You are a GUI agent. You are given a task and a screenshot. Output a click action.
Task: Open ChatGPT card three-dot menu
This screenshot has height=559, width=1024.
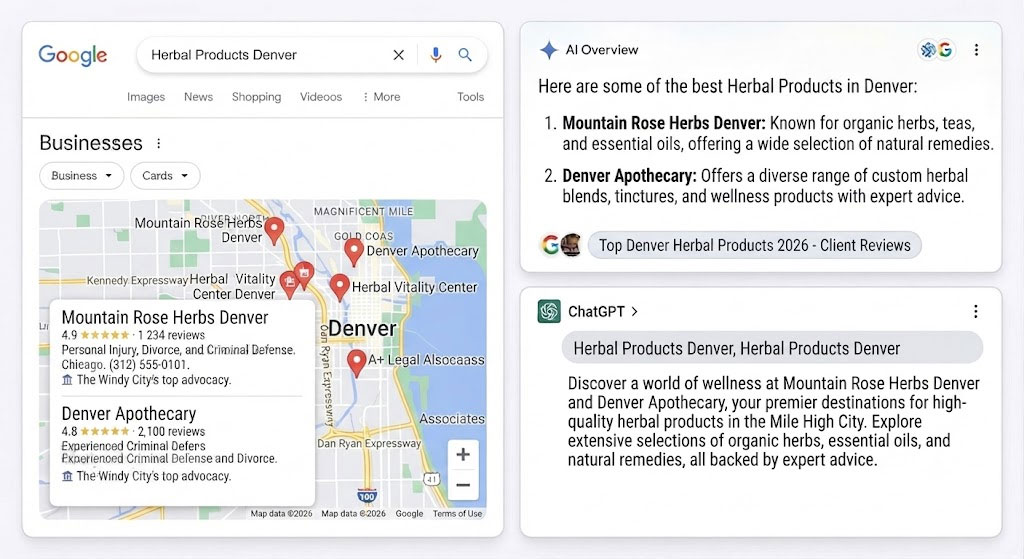click(x=975, y=311)
